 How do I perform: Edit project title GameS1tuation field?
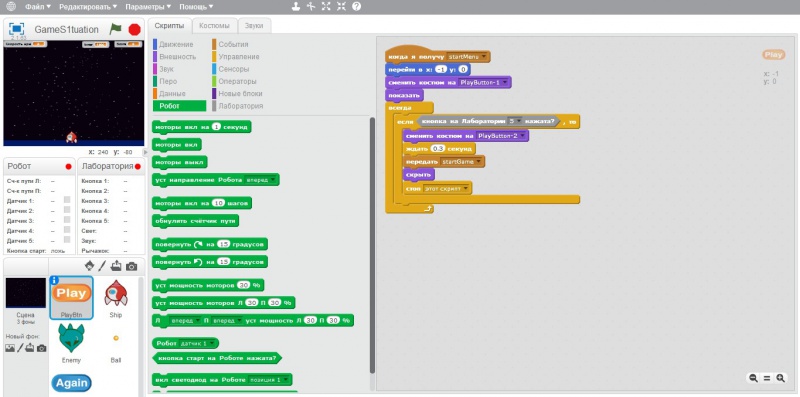coord(66,30)
